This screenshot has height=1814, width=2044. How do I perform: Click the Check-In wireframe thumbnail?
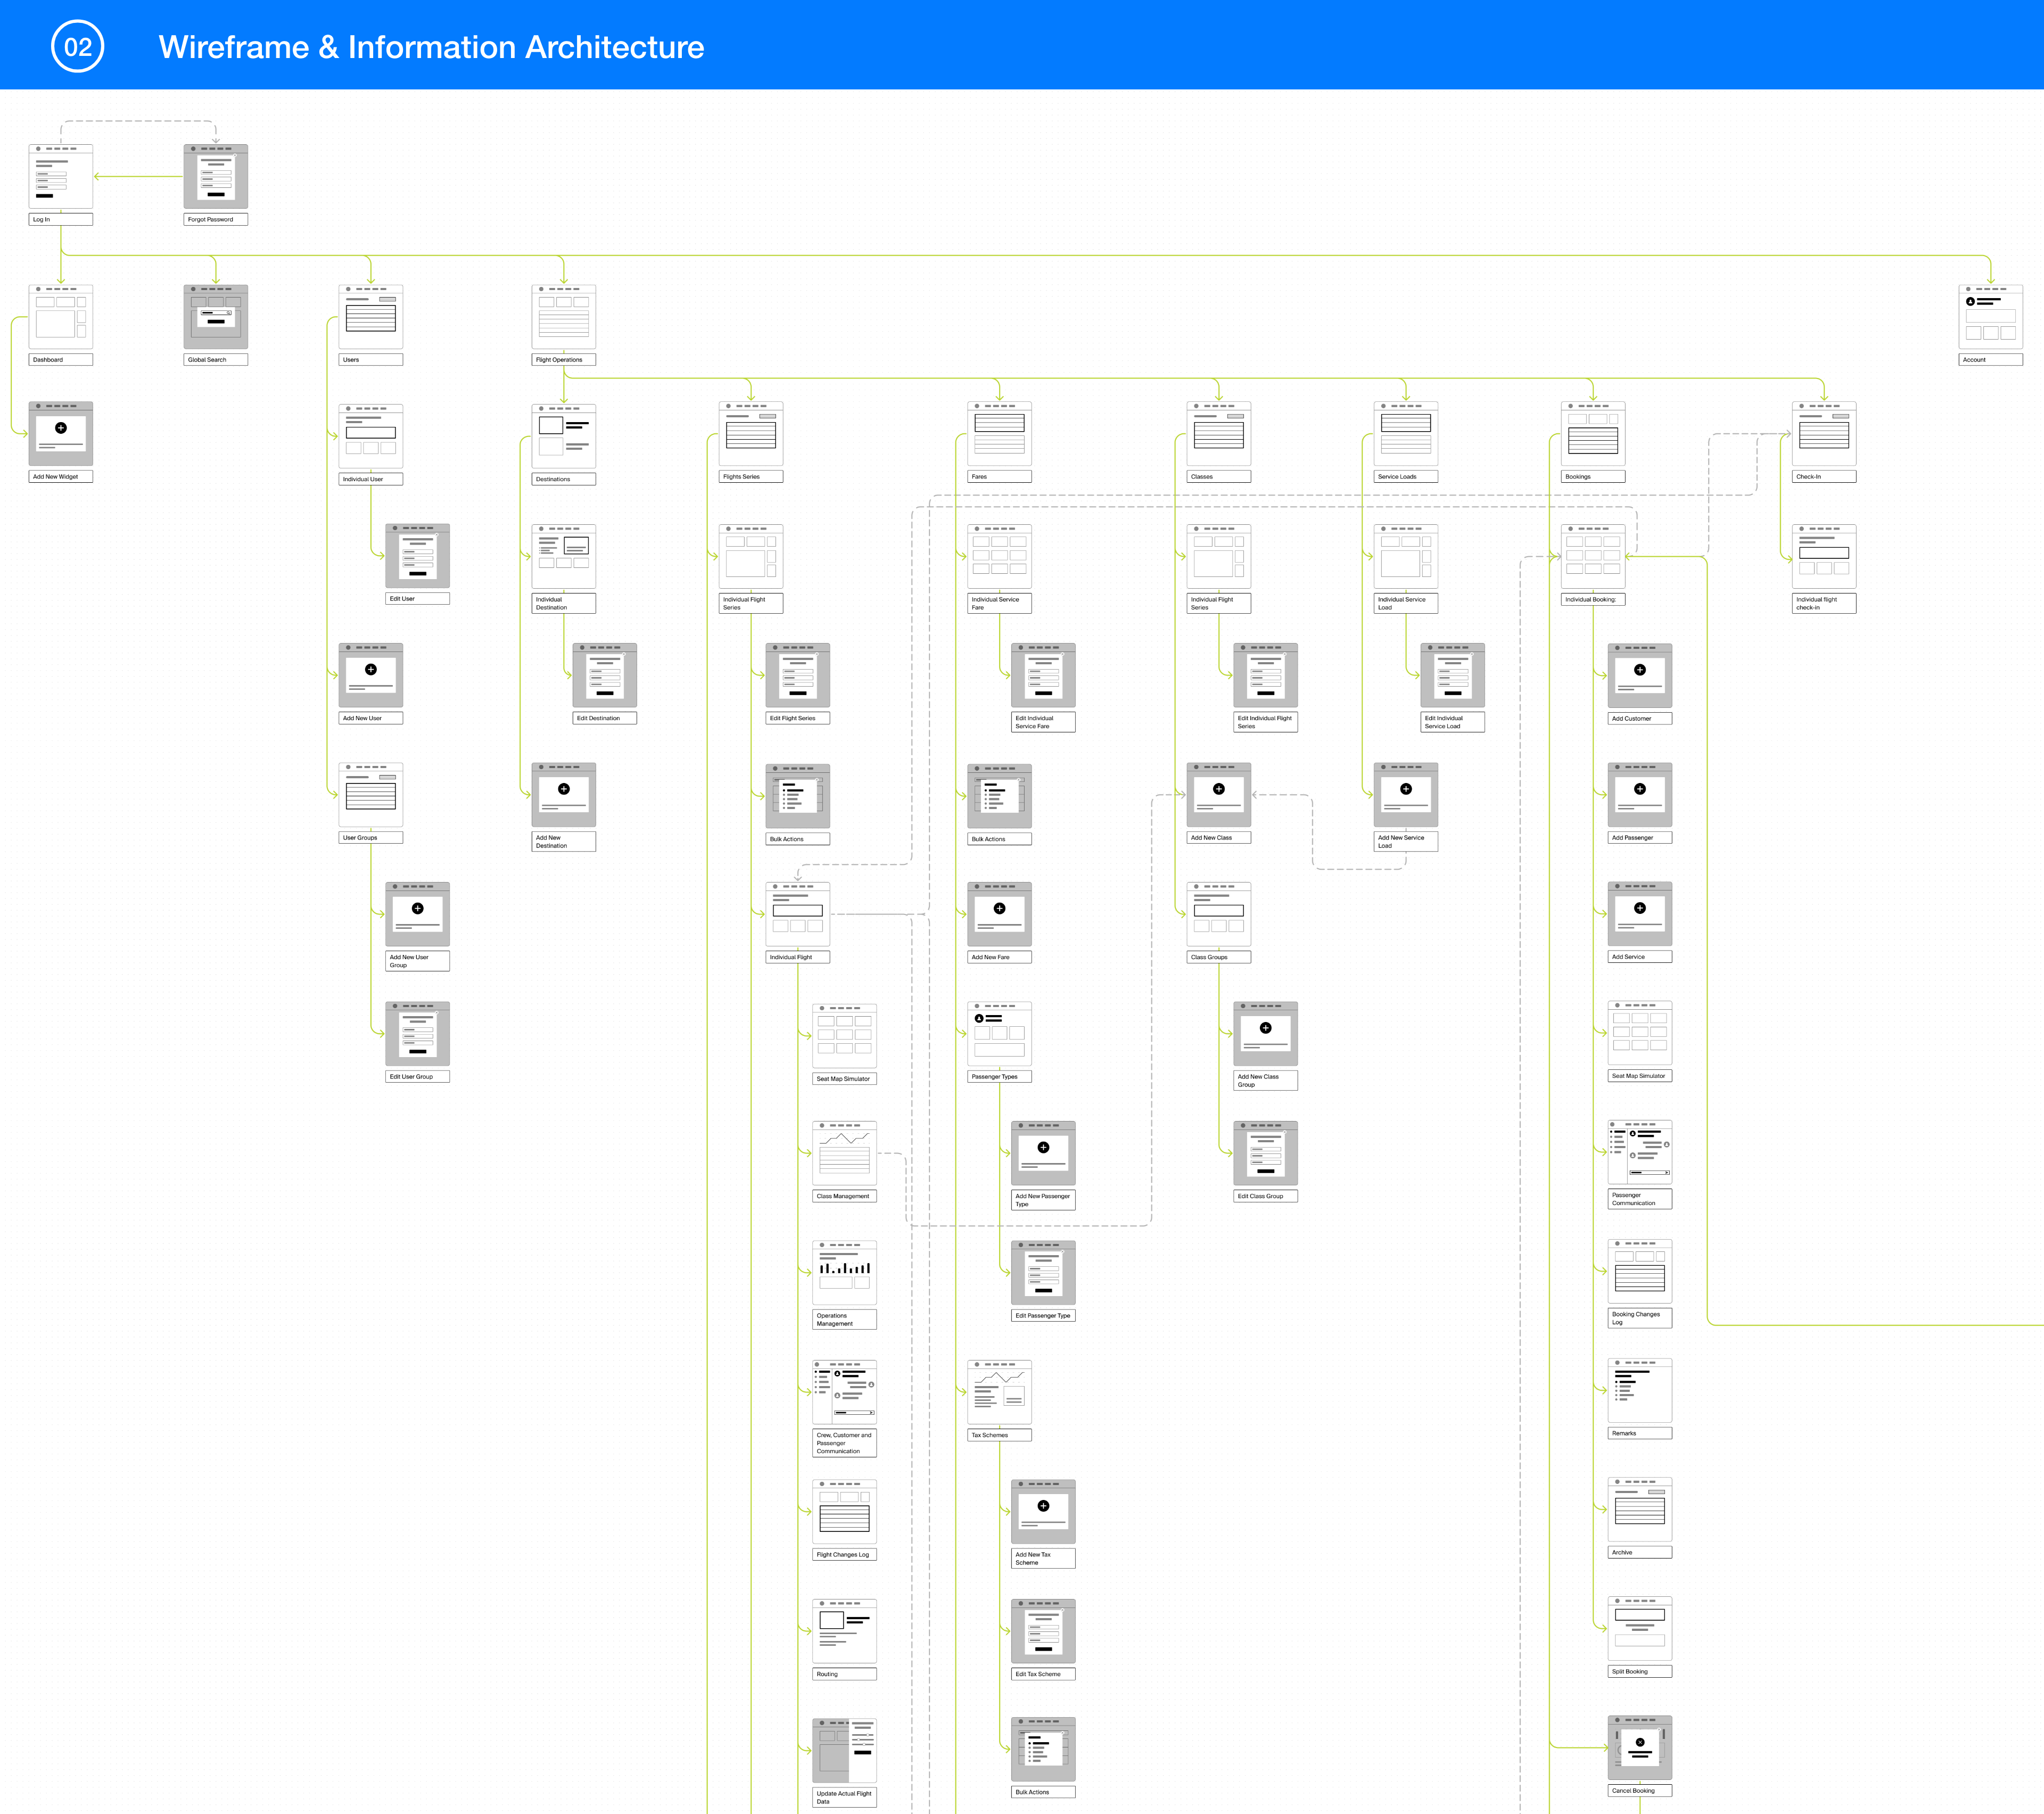click(1823, 434)
